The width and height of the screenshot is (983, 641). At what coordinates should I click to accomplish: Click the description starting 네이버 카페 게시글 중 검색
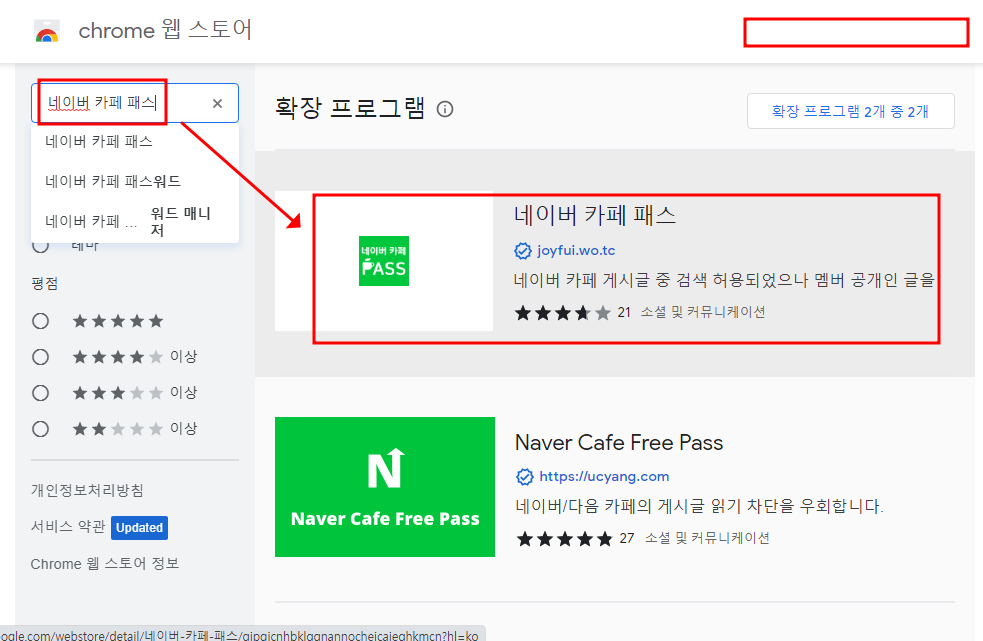[724, 280]
